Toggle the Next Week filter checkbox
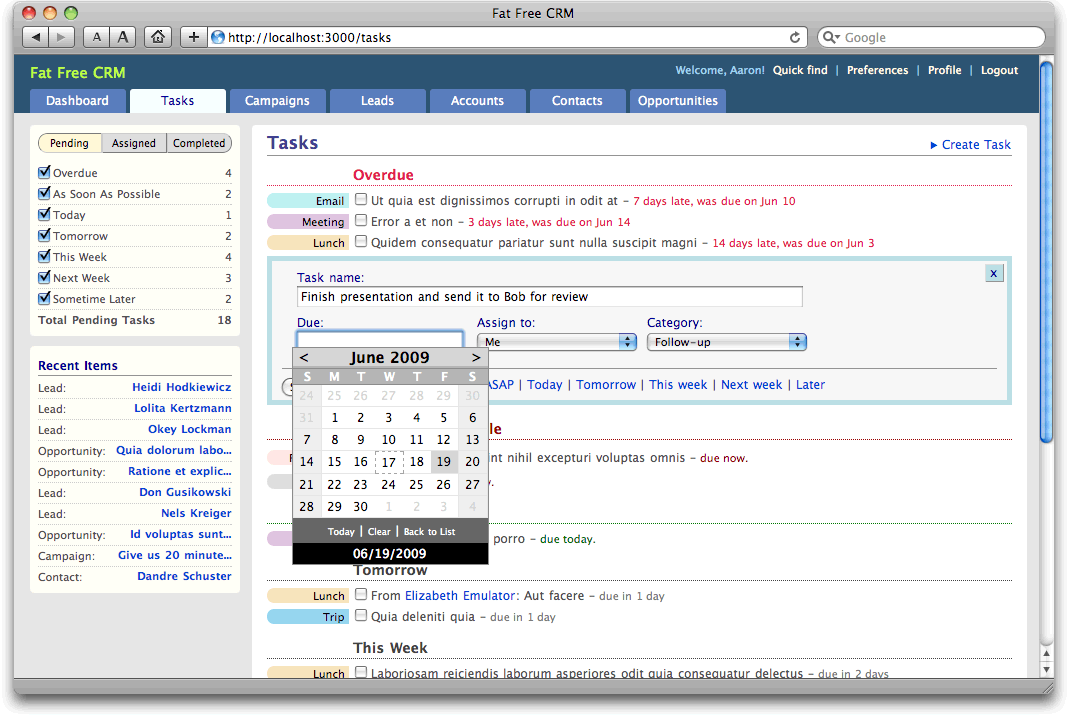The width and height of the screenshot is (1068, 717). coord(44,278)
